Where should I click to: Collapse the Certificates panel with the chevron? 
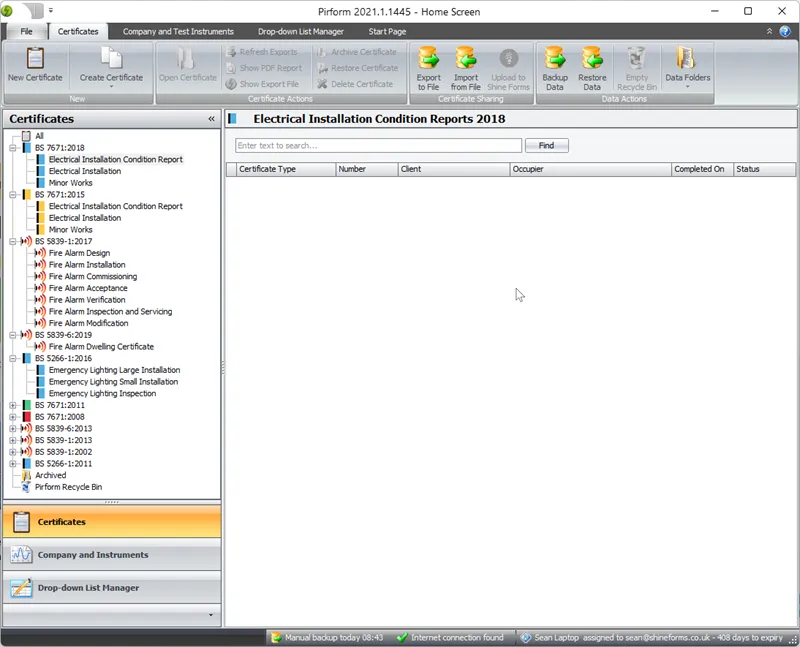click(211, 118)
